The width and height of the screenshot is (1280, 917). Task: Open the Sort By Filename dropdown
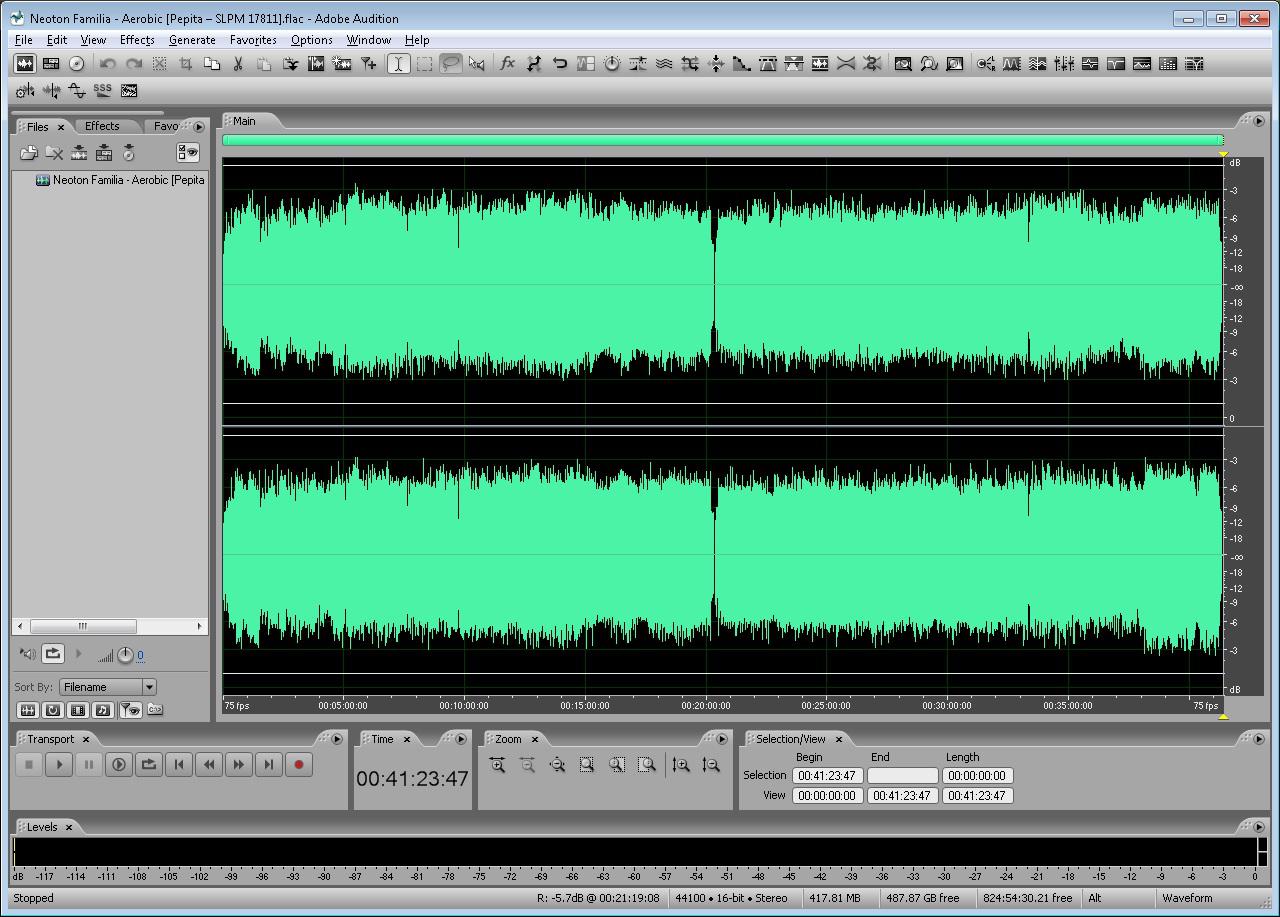[108, 687]
